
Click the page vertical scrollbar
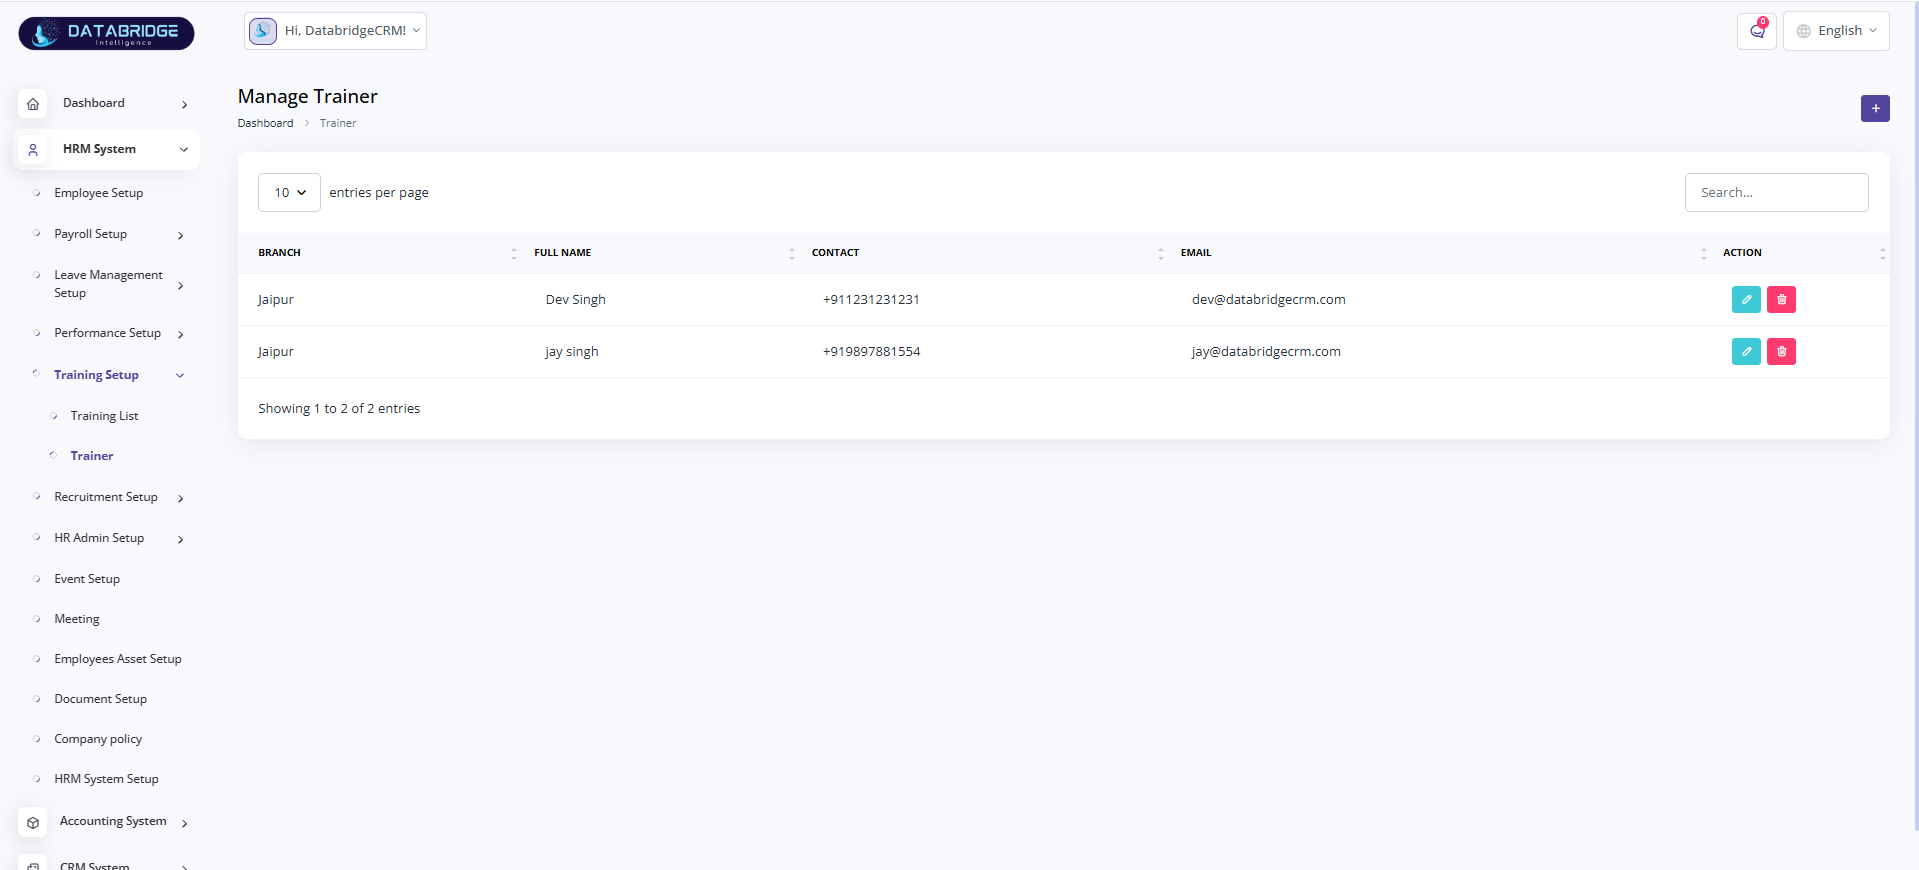point(1915,415)
